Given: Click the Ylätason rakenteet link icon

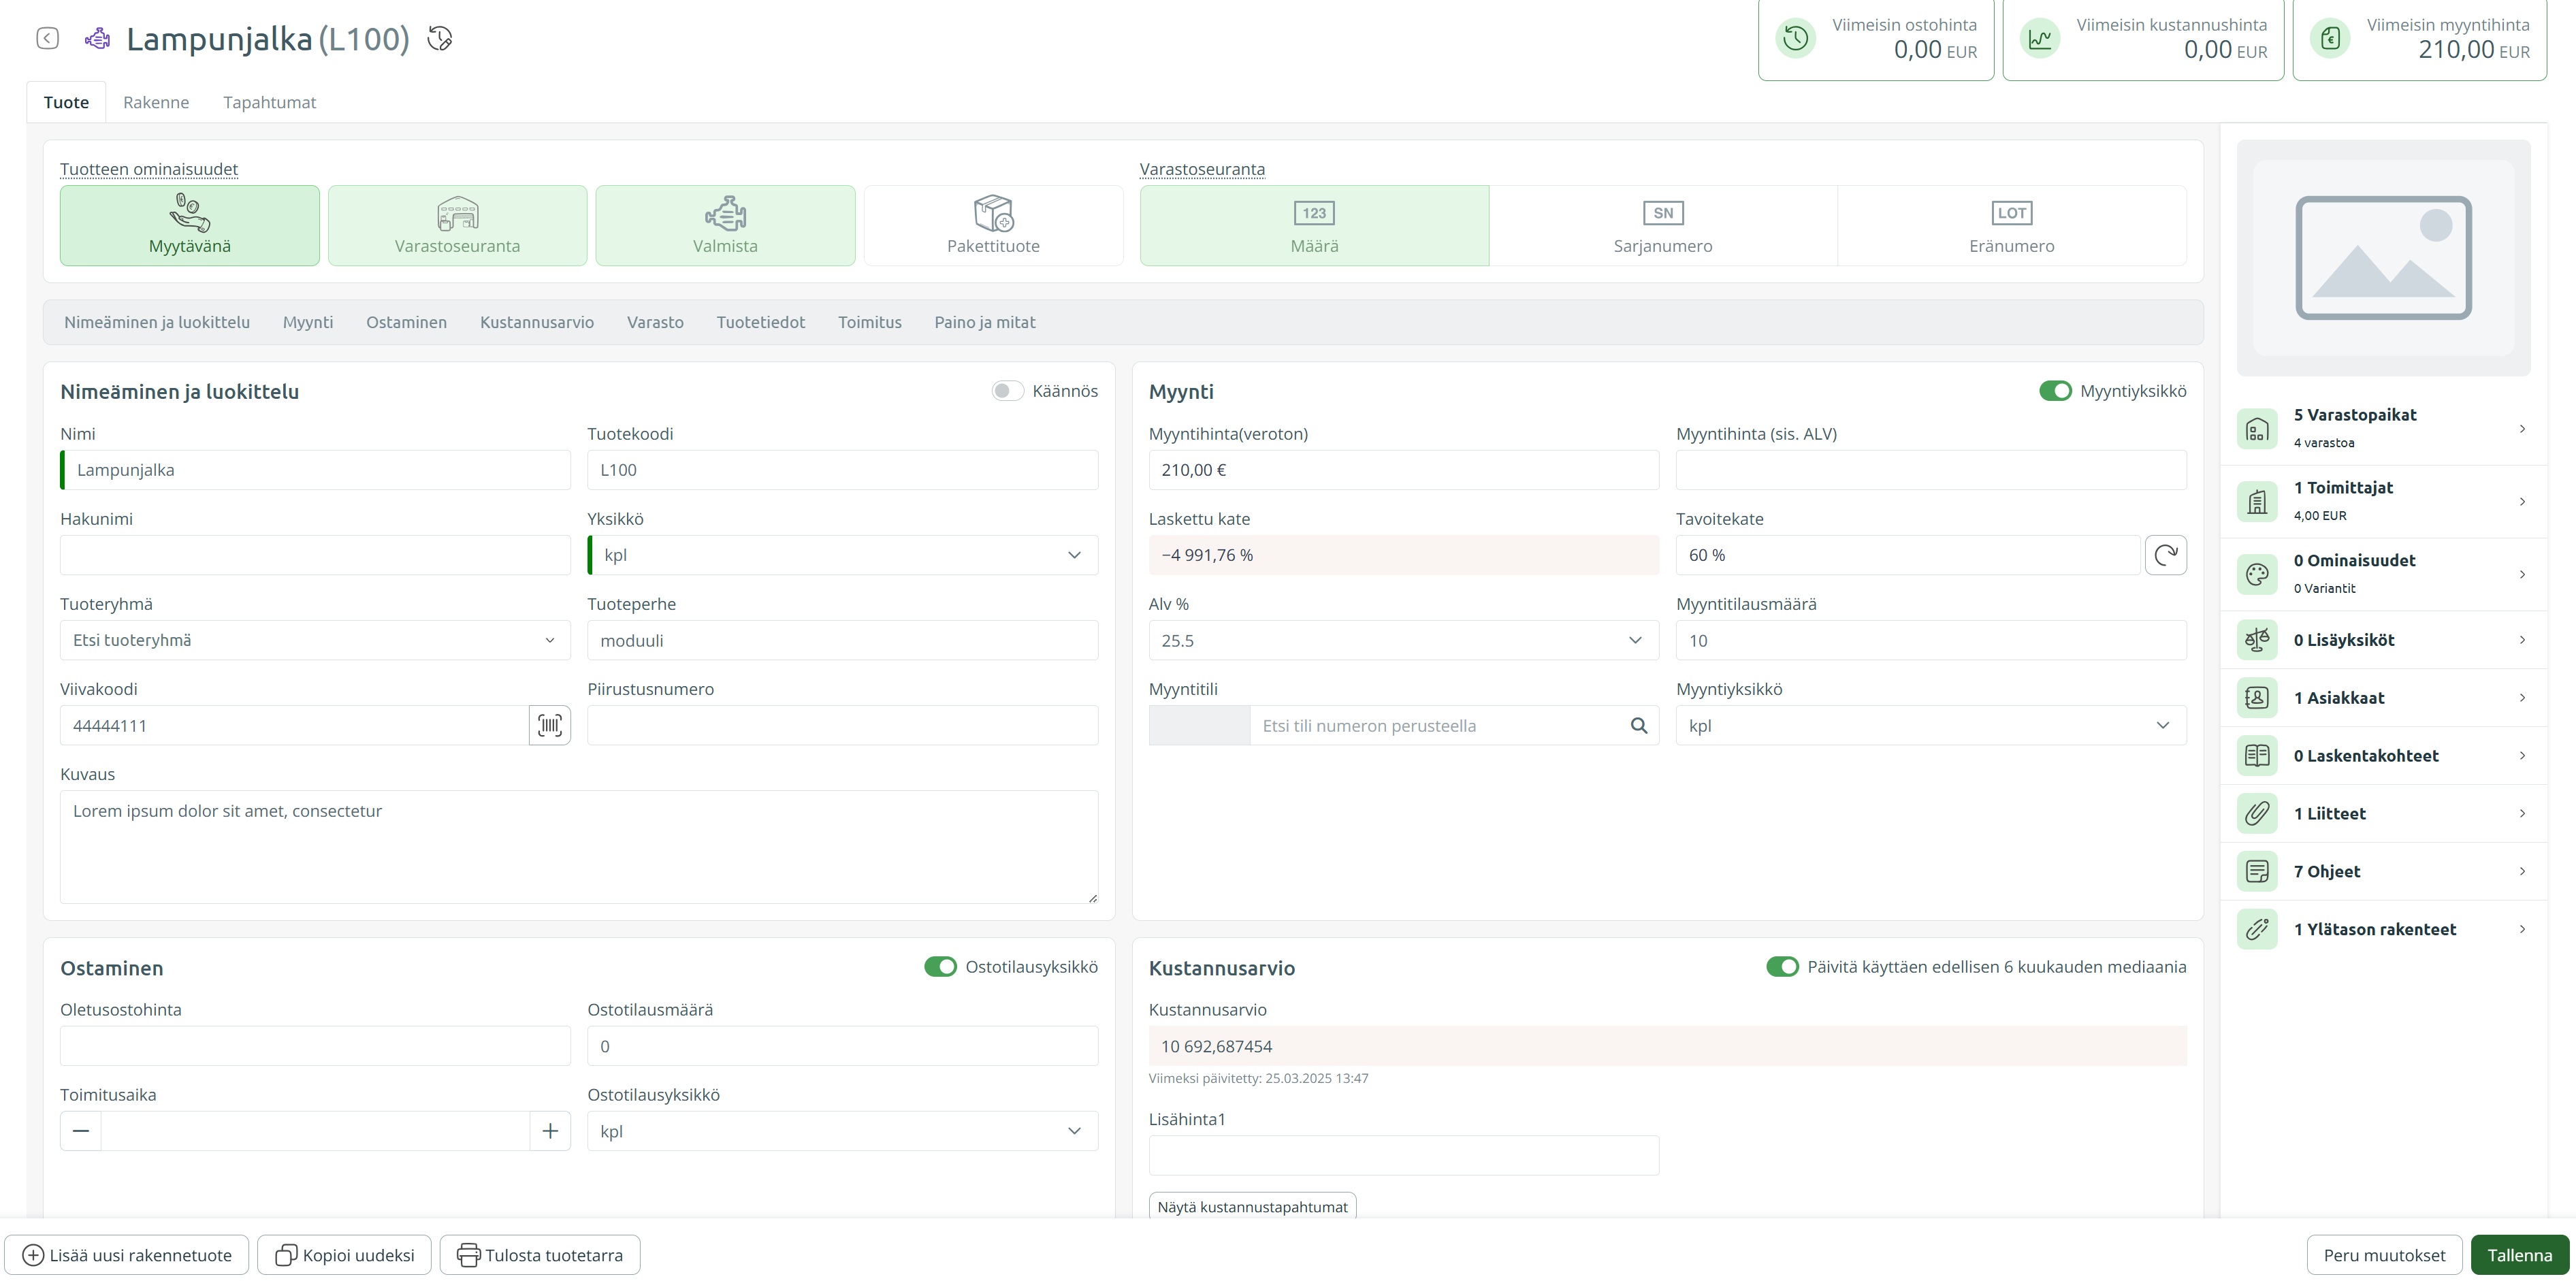Looking at the screenshot, I should tap(2257, 930).
